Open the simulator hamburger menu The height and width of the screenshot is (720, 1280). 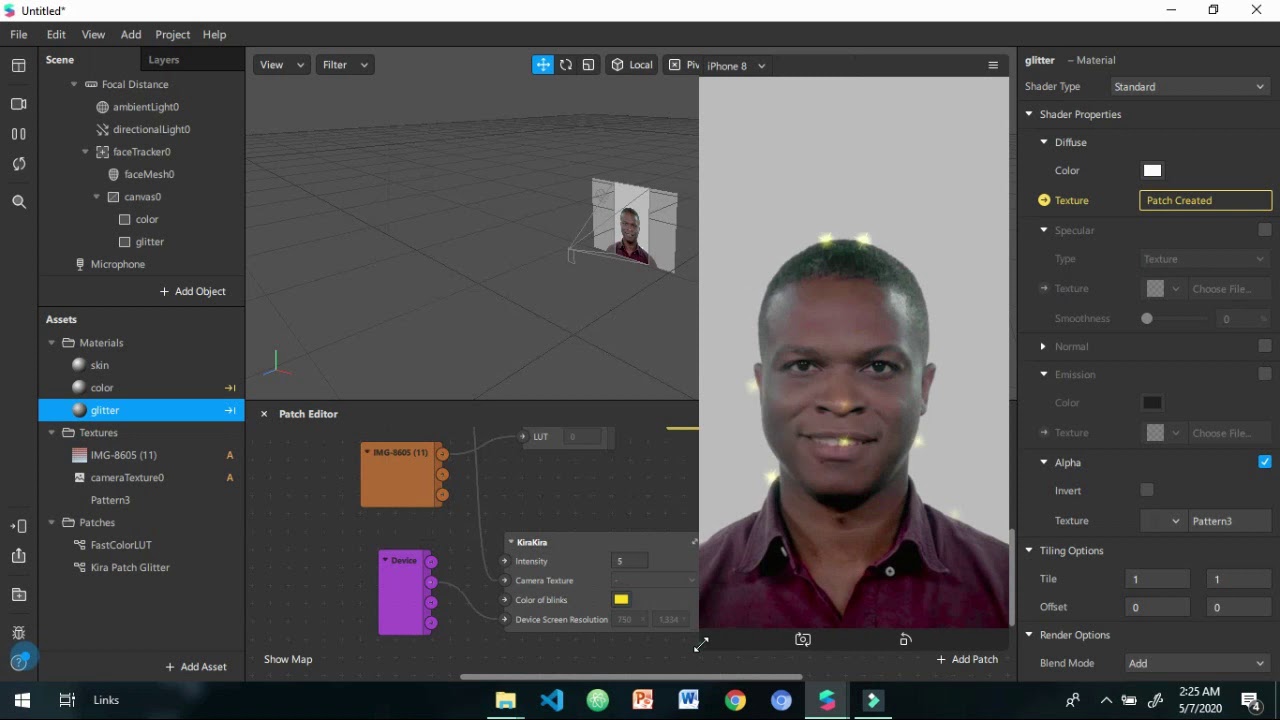pyautogui.click(x=993, y=65)
